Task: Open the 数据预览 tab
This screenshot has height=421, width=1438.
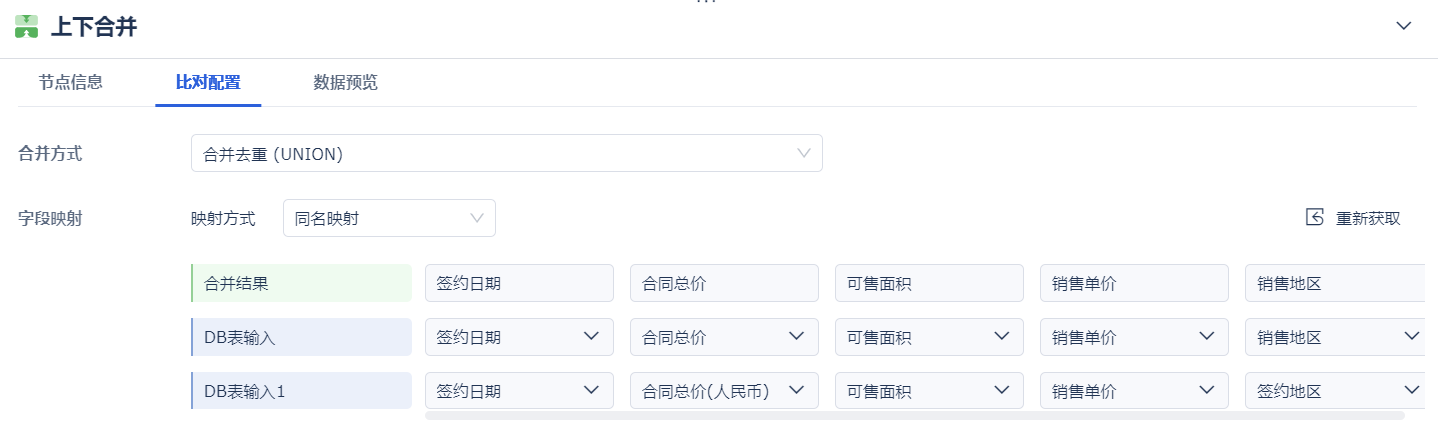Action: point(345,82)
